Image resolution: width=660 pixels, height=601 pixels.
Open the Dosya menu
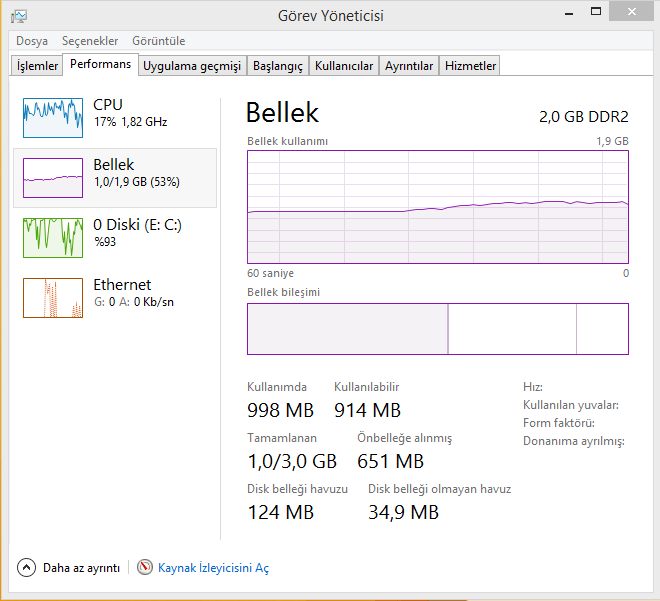coord(32,41)
